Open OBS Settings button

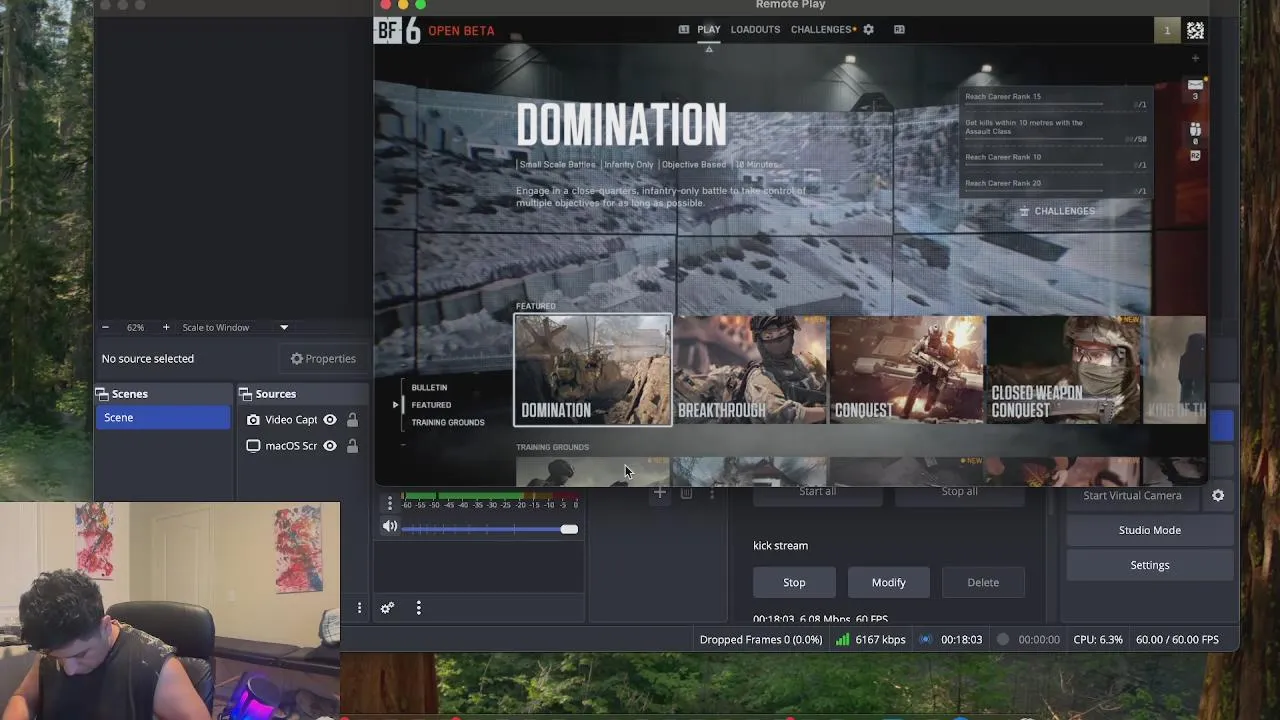[1149, 565]
